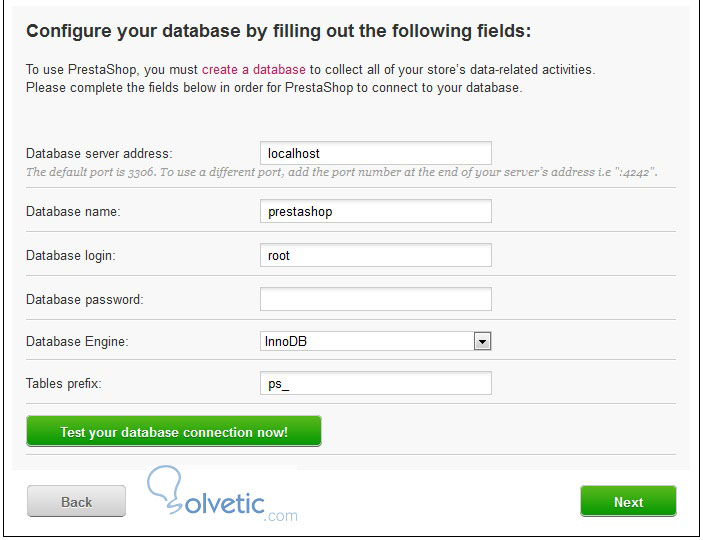Click the 'Database server address:' label
Viewport: 703px width, 540px height.
[x=99, y=153]
